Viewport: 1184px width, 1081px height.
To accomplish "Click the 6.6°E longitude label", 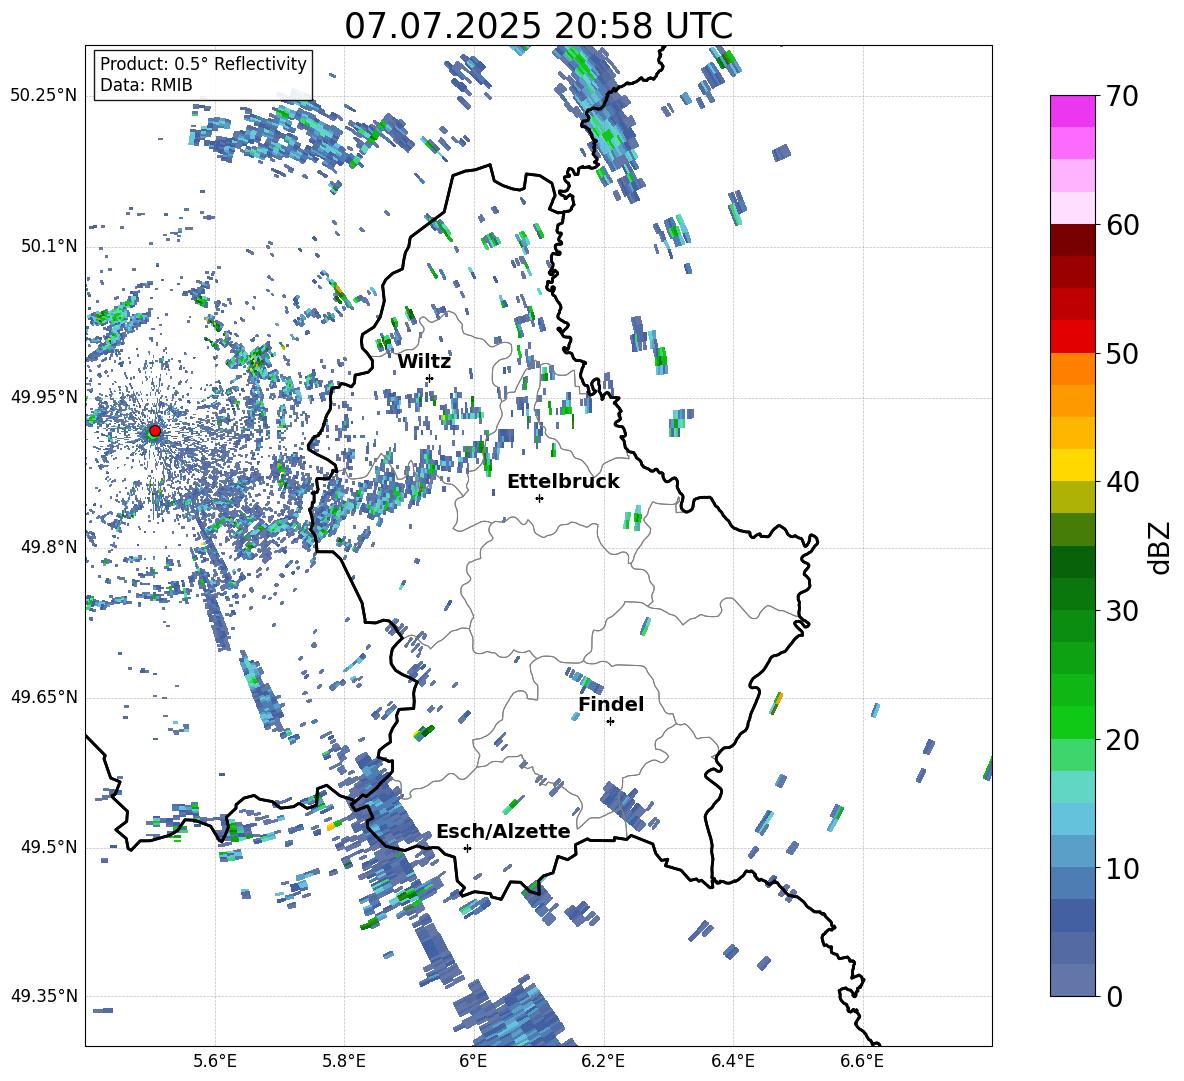I will [x=862, y=1061].
